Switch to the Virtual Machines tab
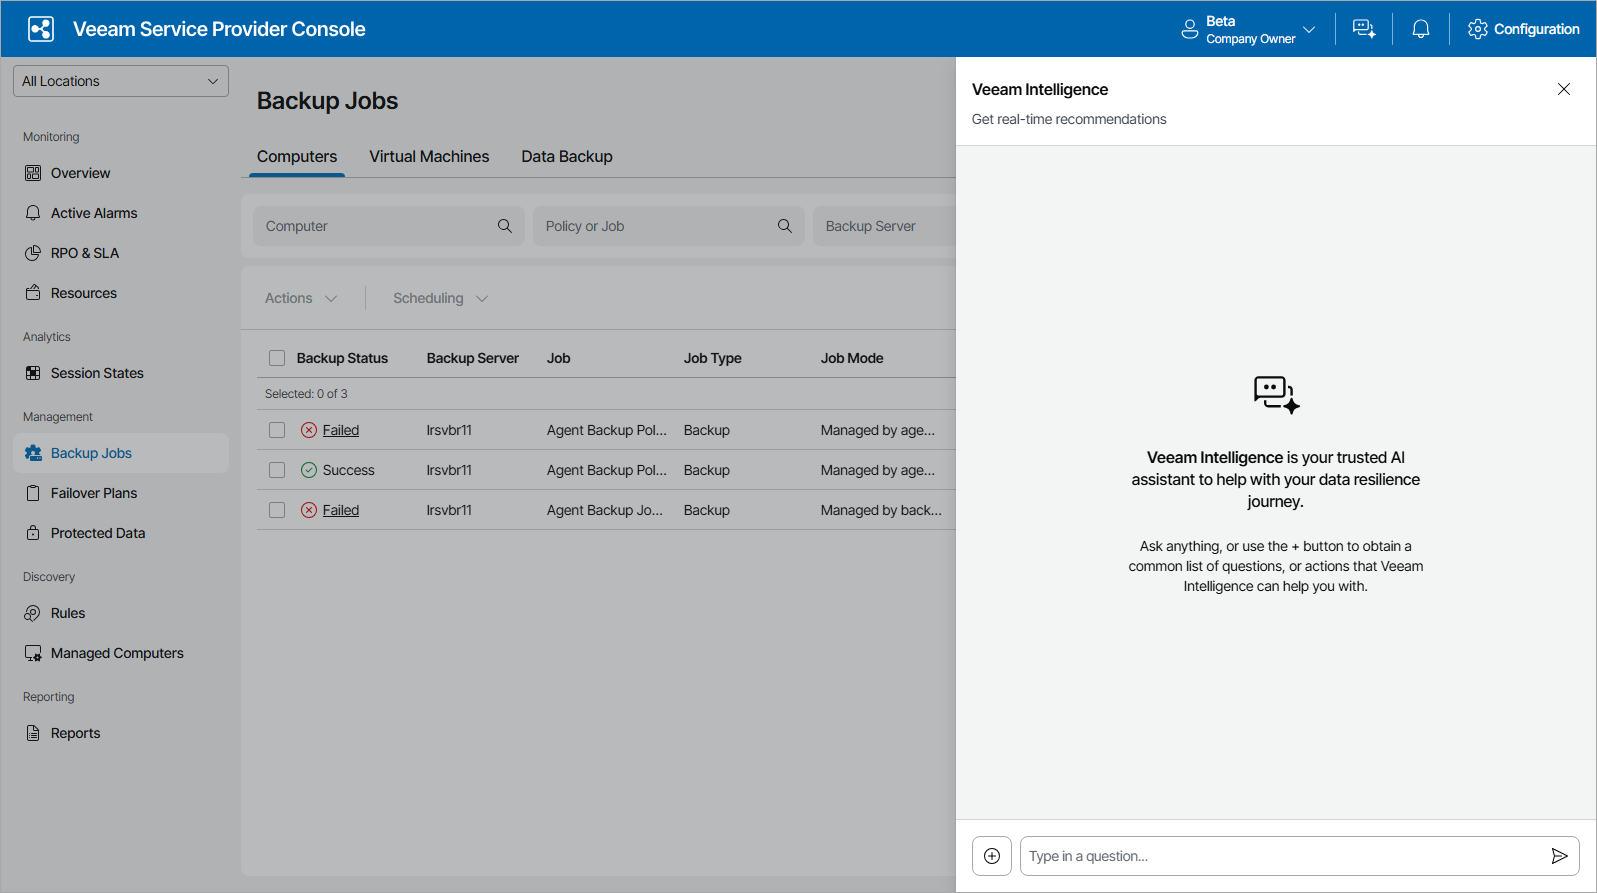The height and width of the screenshot is (893, 1597). click(x=429, y=157)
